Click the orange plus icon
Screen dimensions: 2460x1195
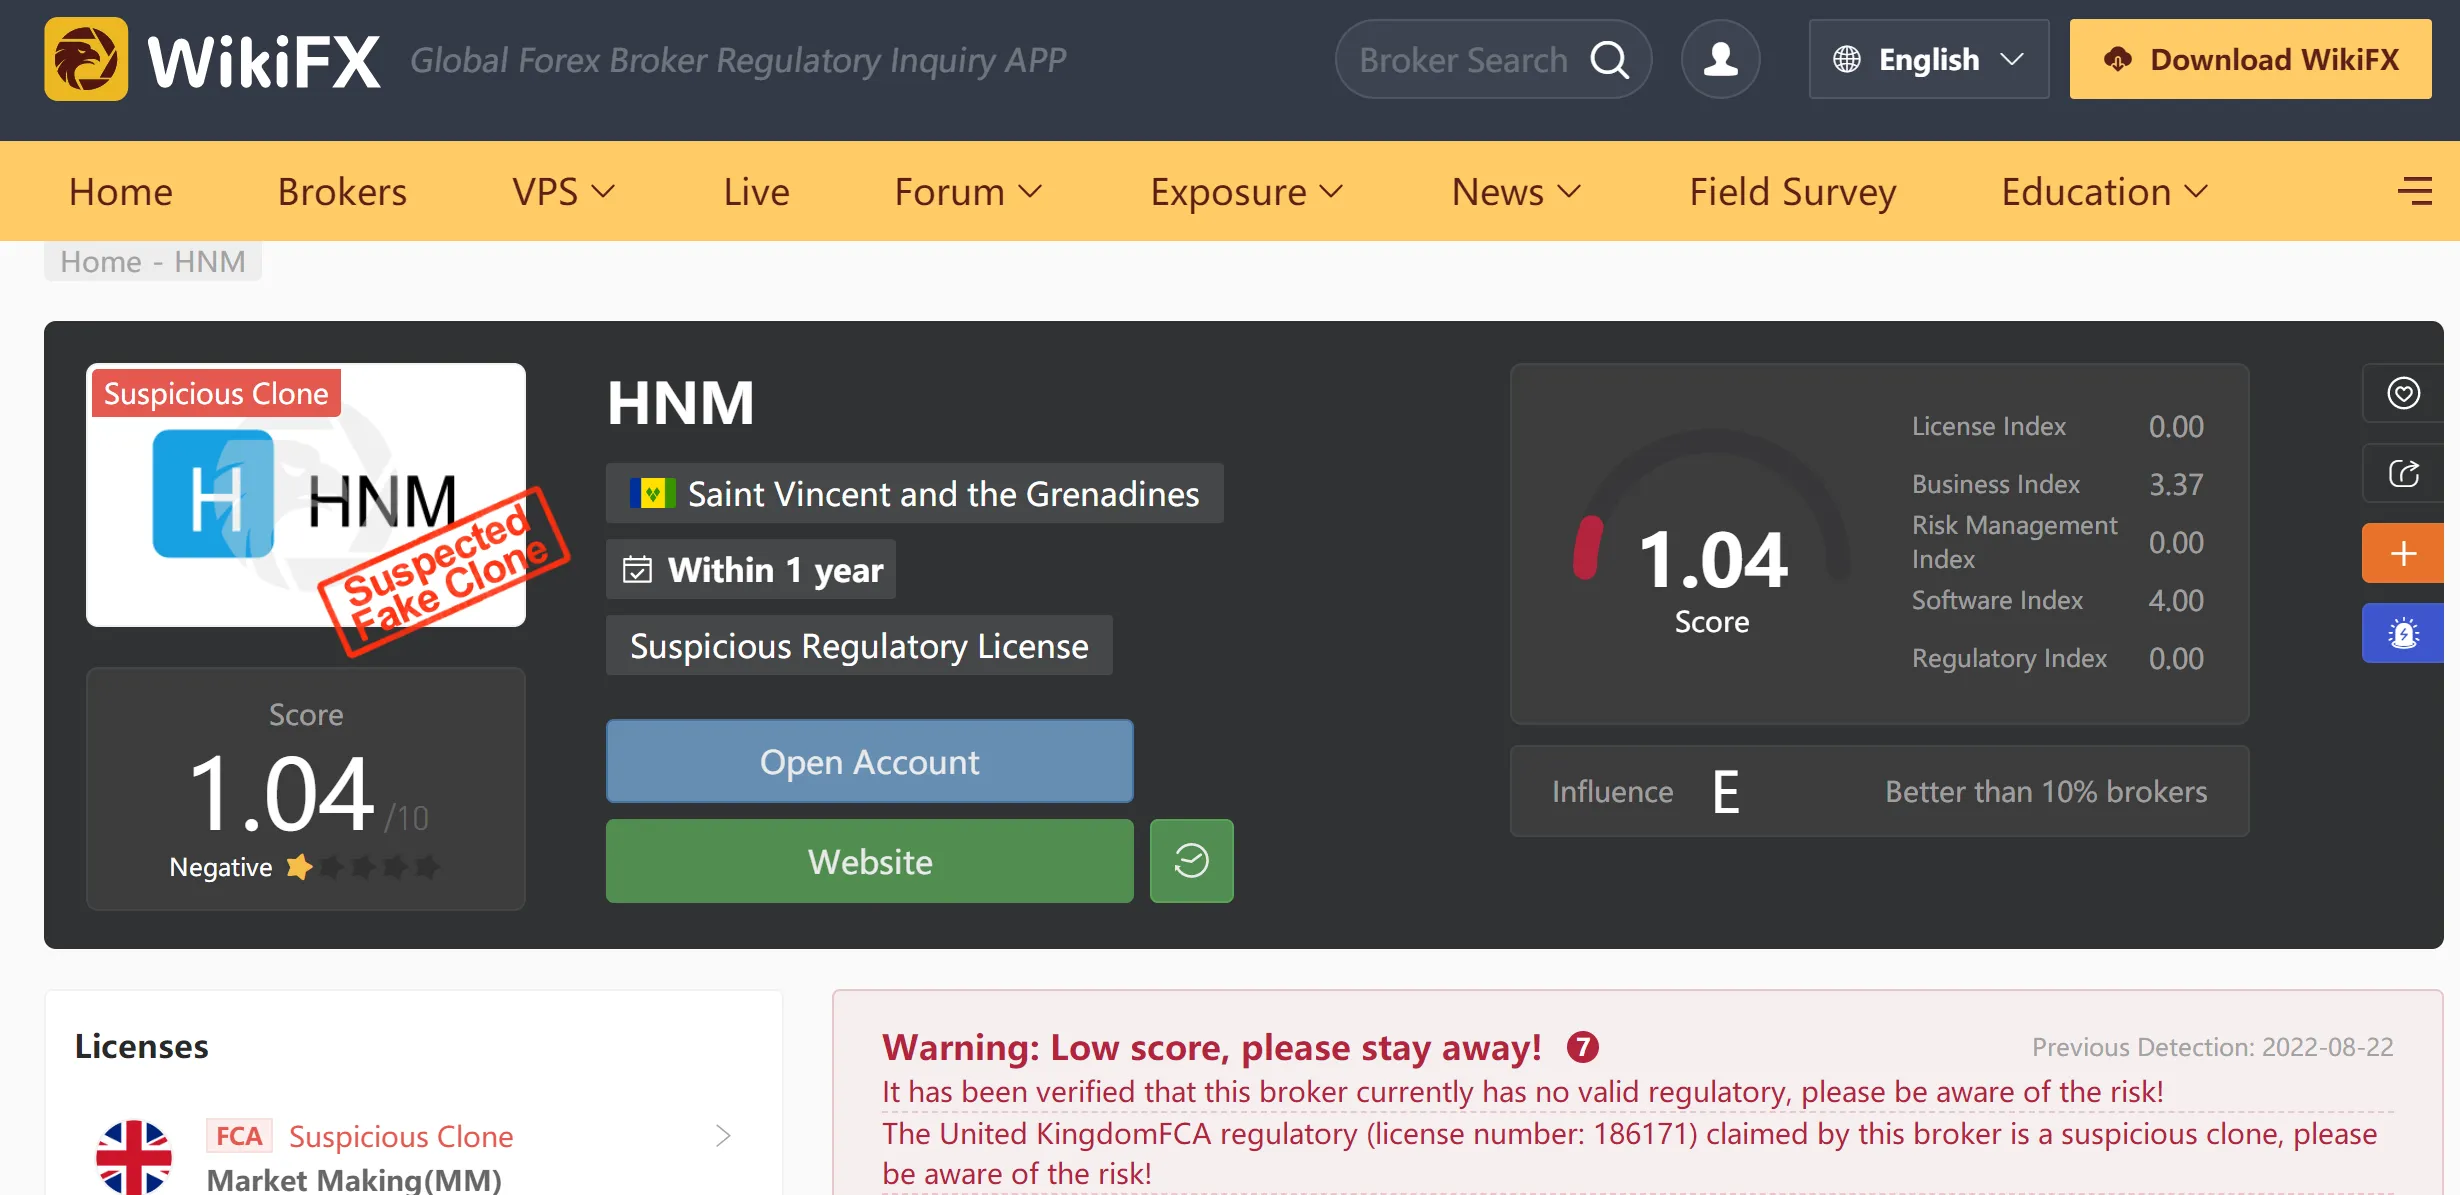coord(2403,553)
